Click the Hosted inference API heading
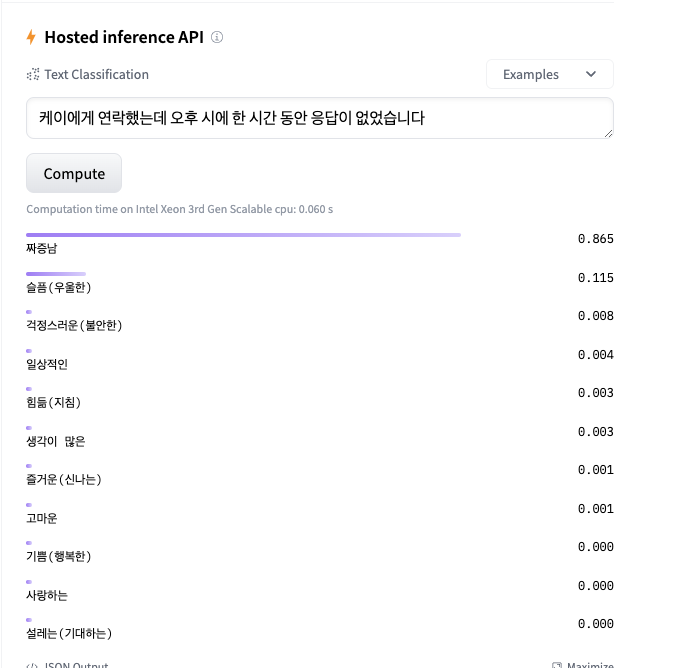The image size is (675, 668). 124,37
